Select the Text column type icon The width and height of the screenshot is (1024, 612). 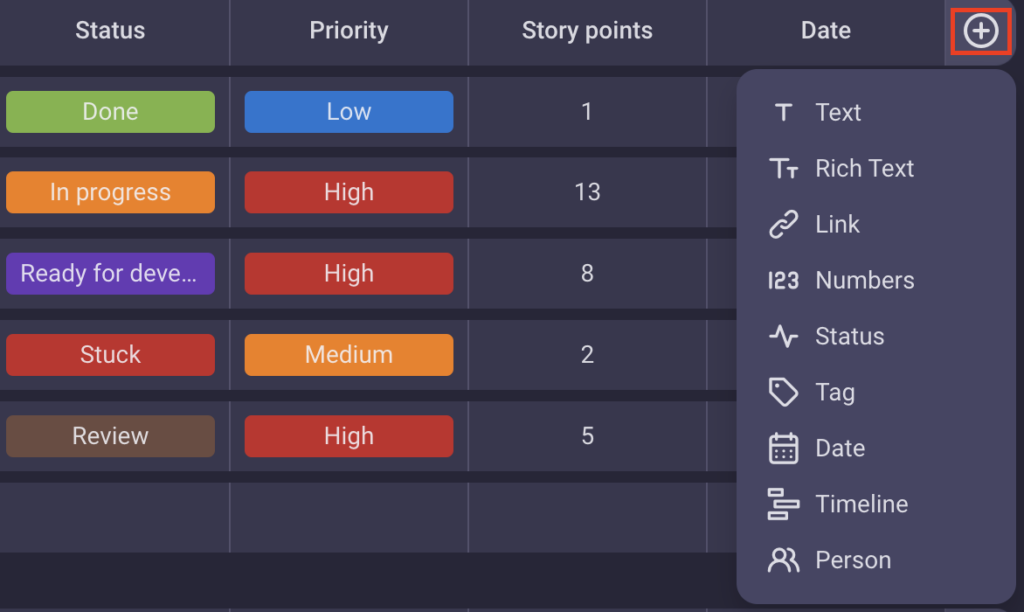[x=783, y=112]
